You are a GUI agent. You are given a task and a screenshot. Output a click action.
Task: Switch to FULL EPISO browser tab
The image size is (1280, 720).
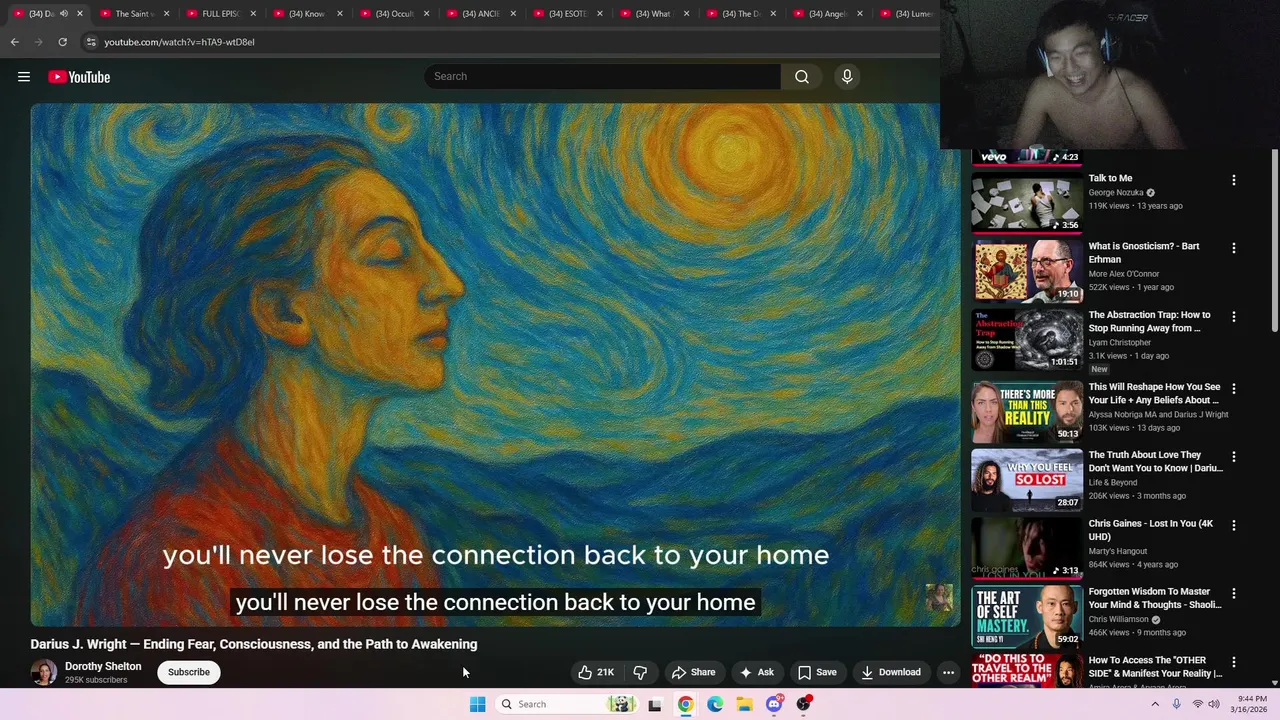220,14
